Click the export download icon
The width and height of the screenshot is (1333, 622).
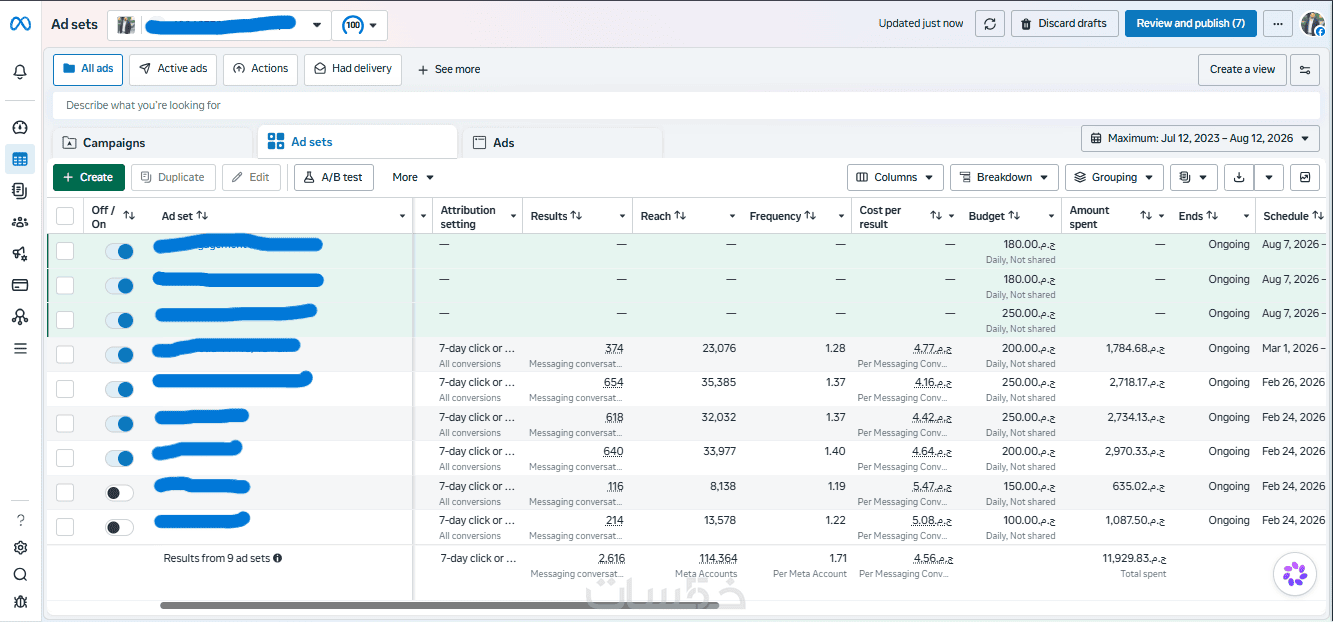click(1239, 177)
